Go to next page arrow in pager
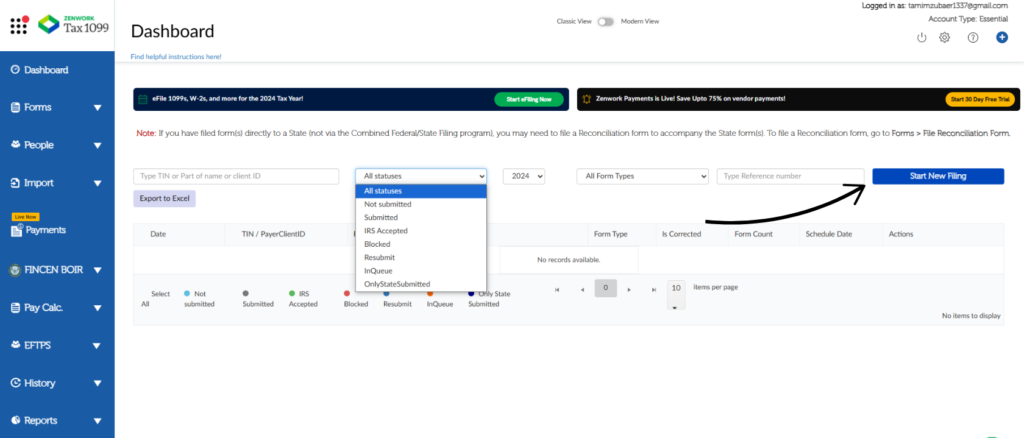This screenshot has height=438, width=1024. click(x=629, y=289)
